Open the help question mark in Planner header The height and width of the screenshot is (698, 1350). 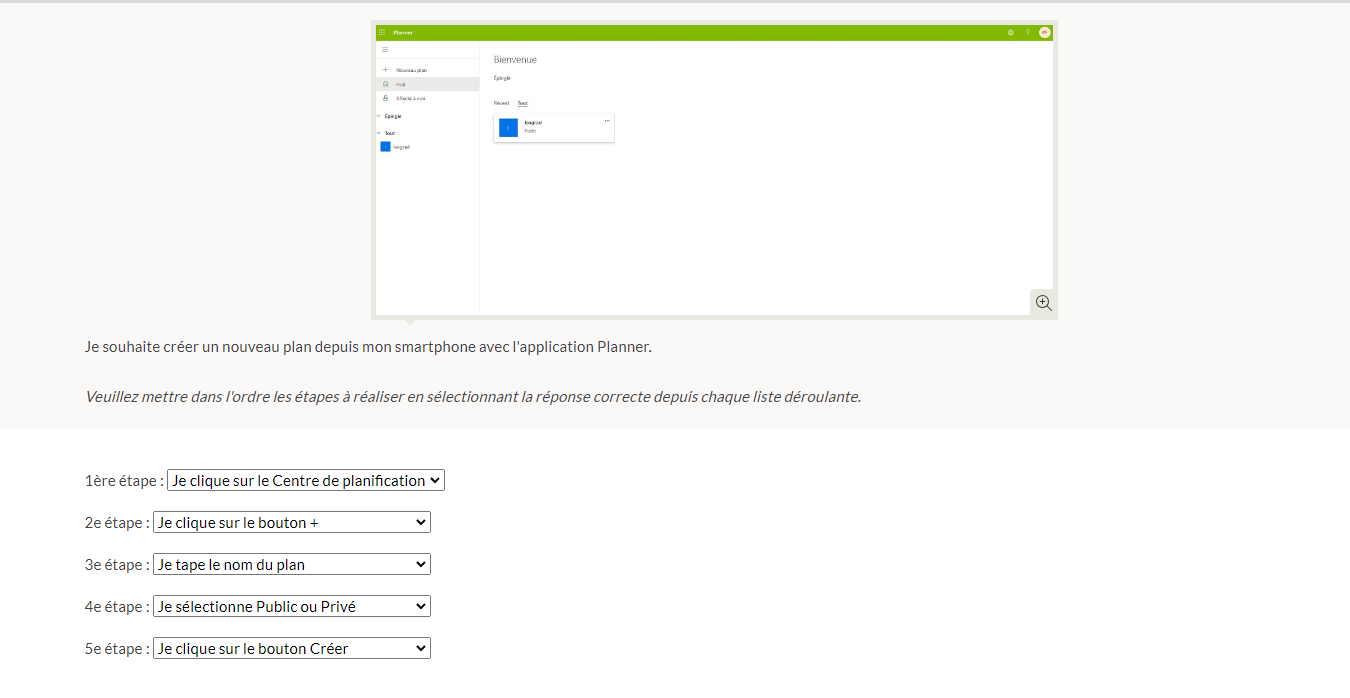(1027, 32)
